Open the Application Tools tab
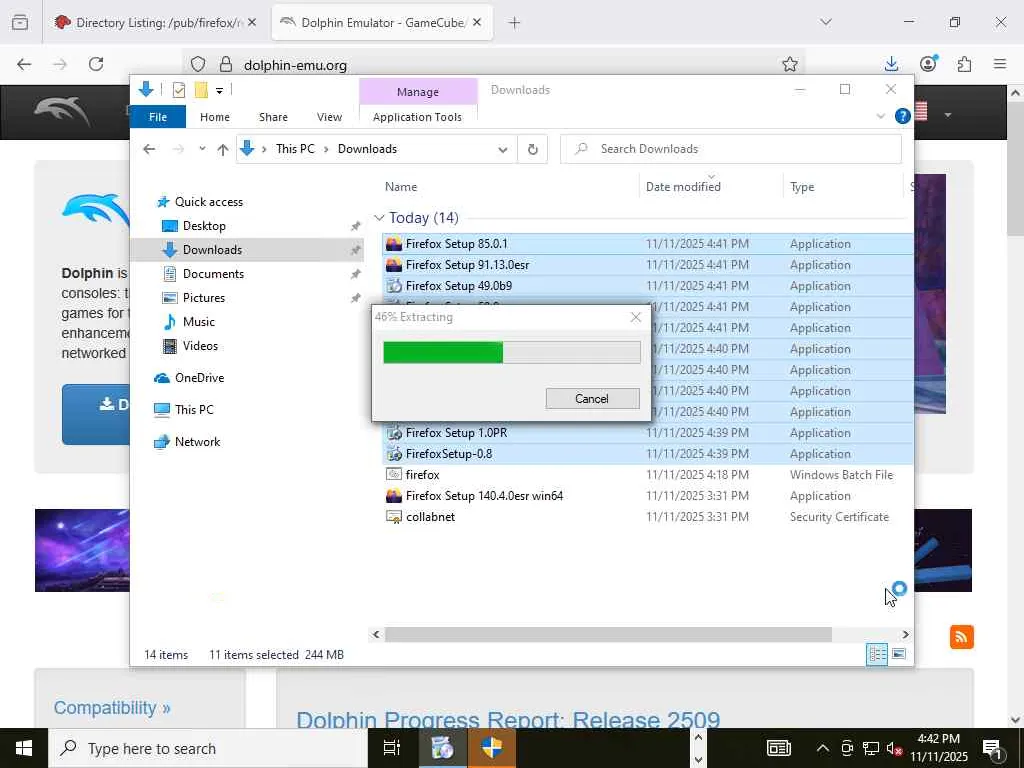1024x768 pixels. [x=417, y=117]
